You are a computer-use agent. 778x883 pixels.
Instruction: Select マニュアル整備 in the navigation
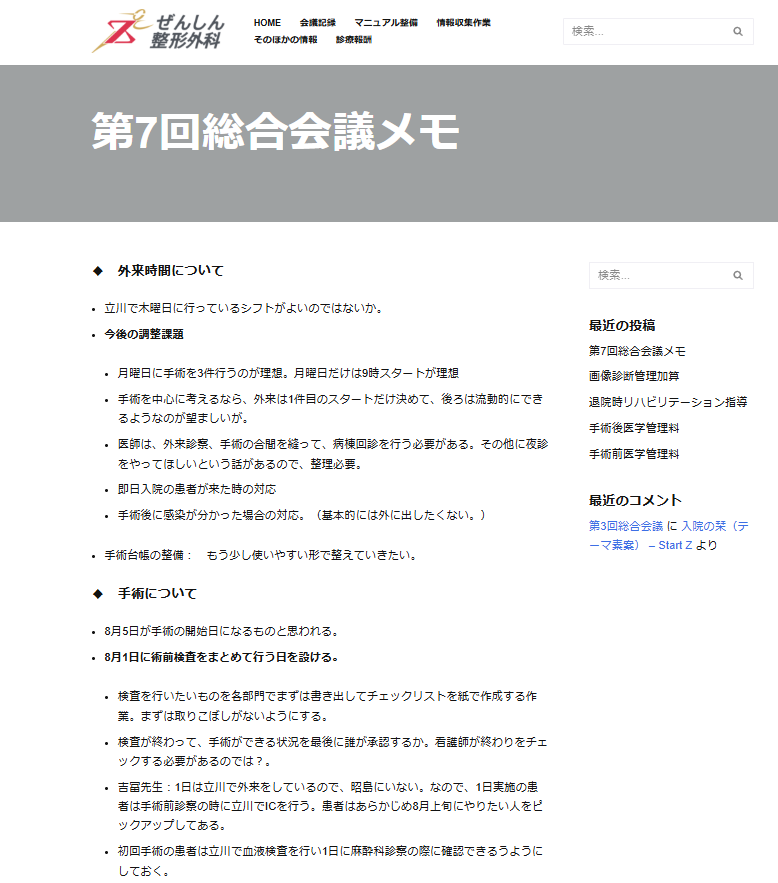[x=386, y=22]
